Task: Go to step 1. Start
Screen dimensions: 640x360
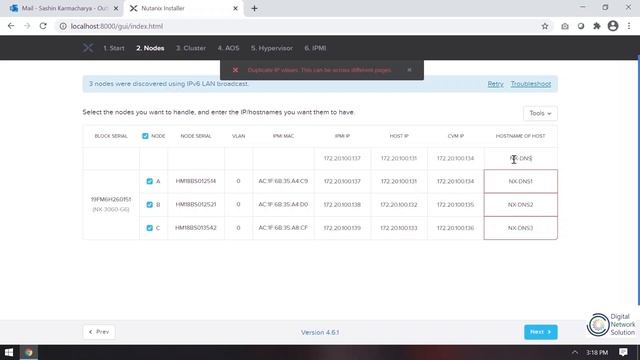Action: (114, 48)
